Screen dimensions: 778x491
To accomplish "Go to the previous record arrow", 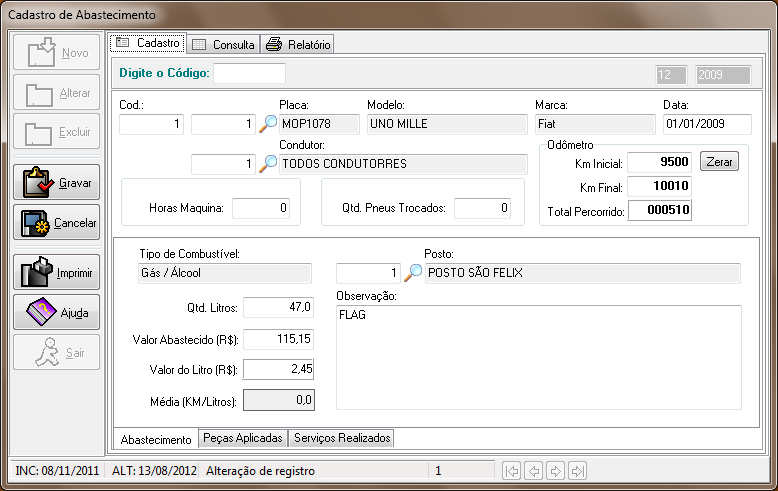I will [533, 470].
